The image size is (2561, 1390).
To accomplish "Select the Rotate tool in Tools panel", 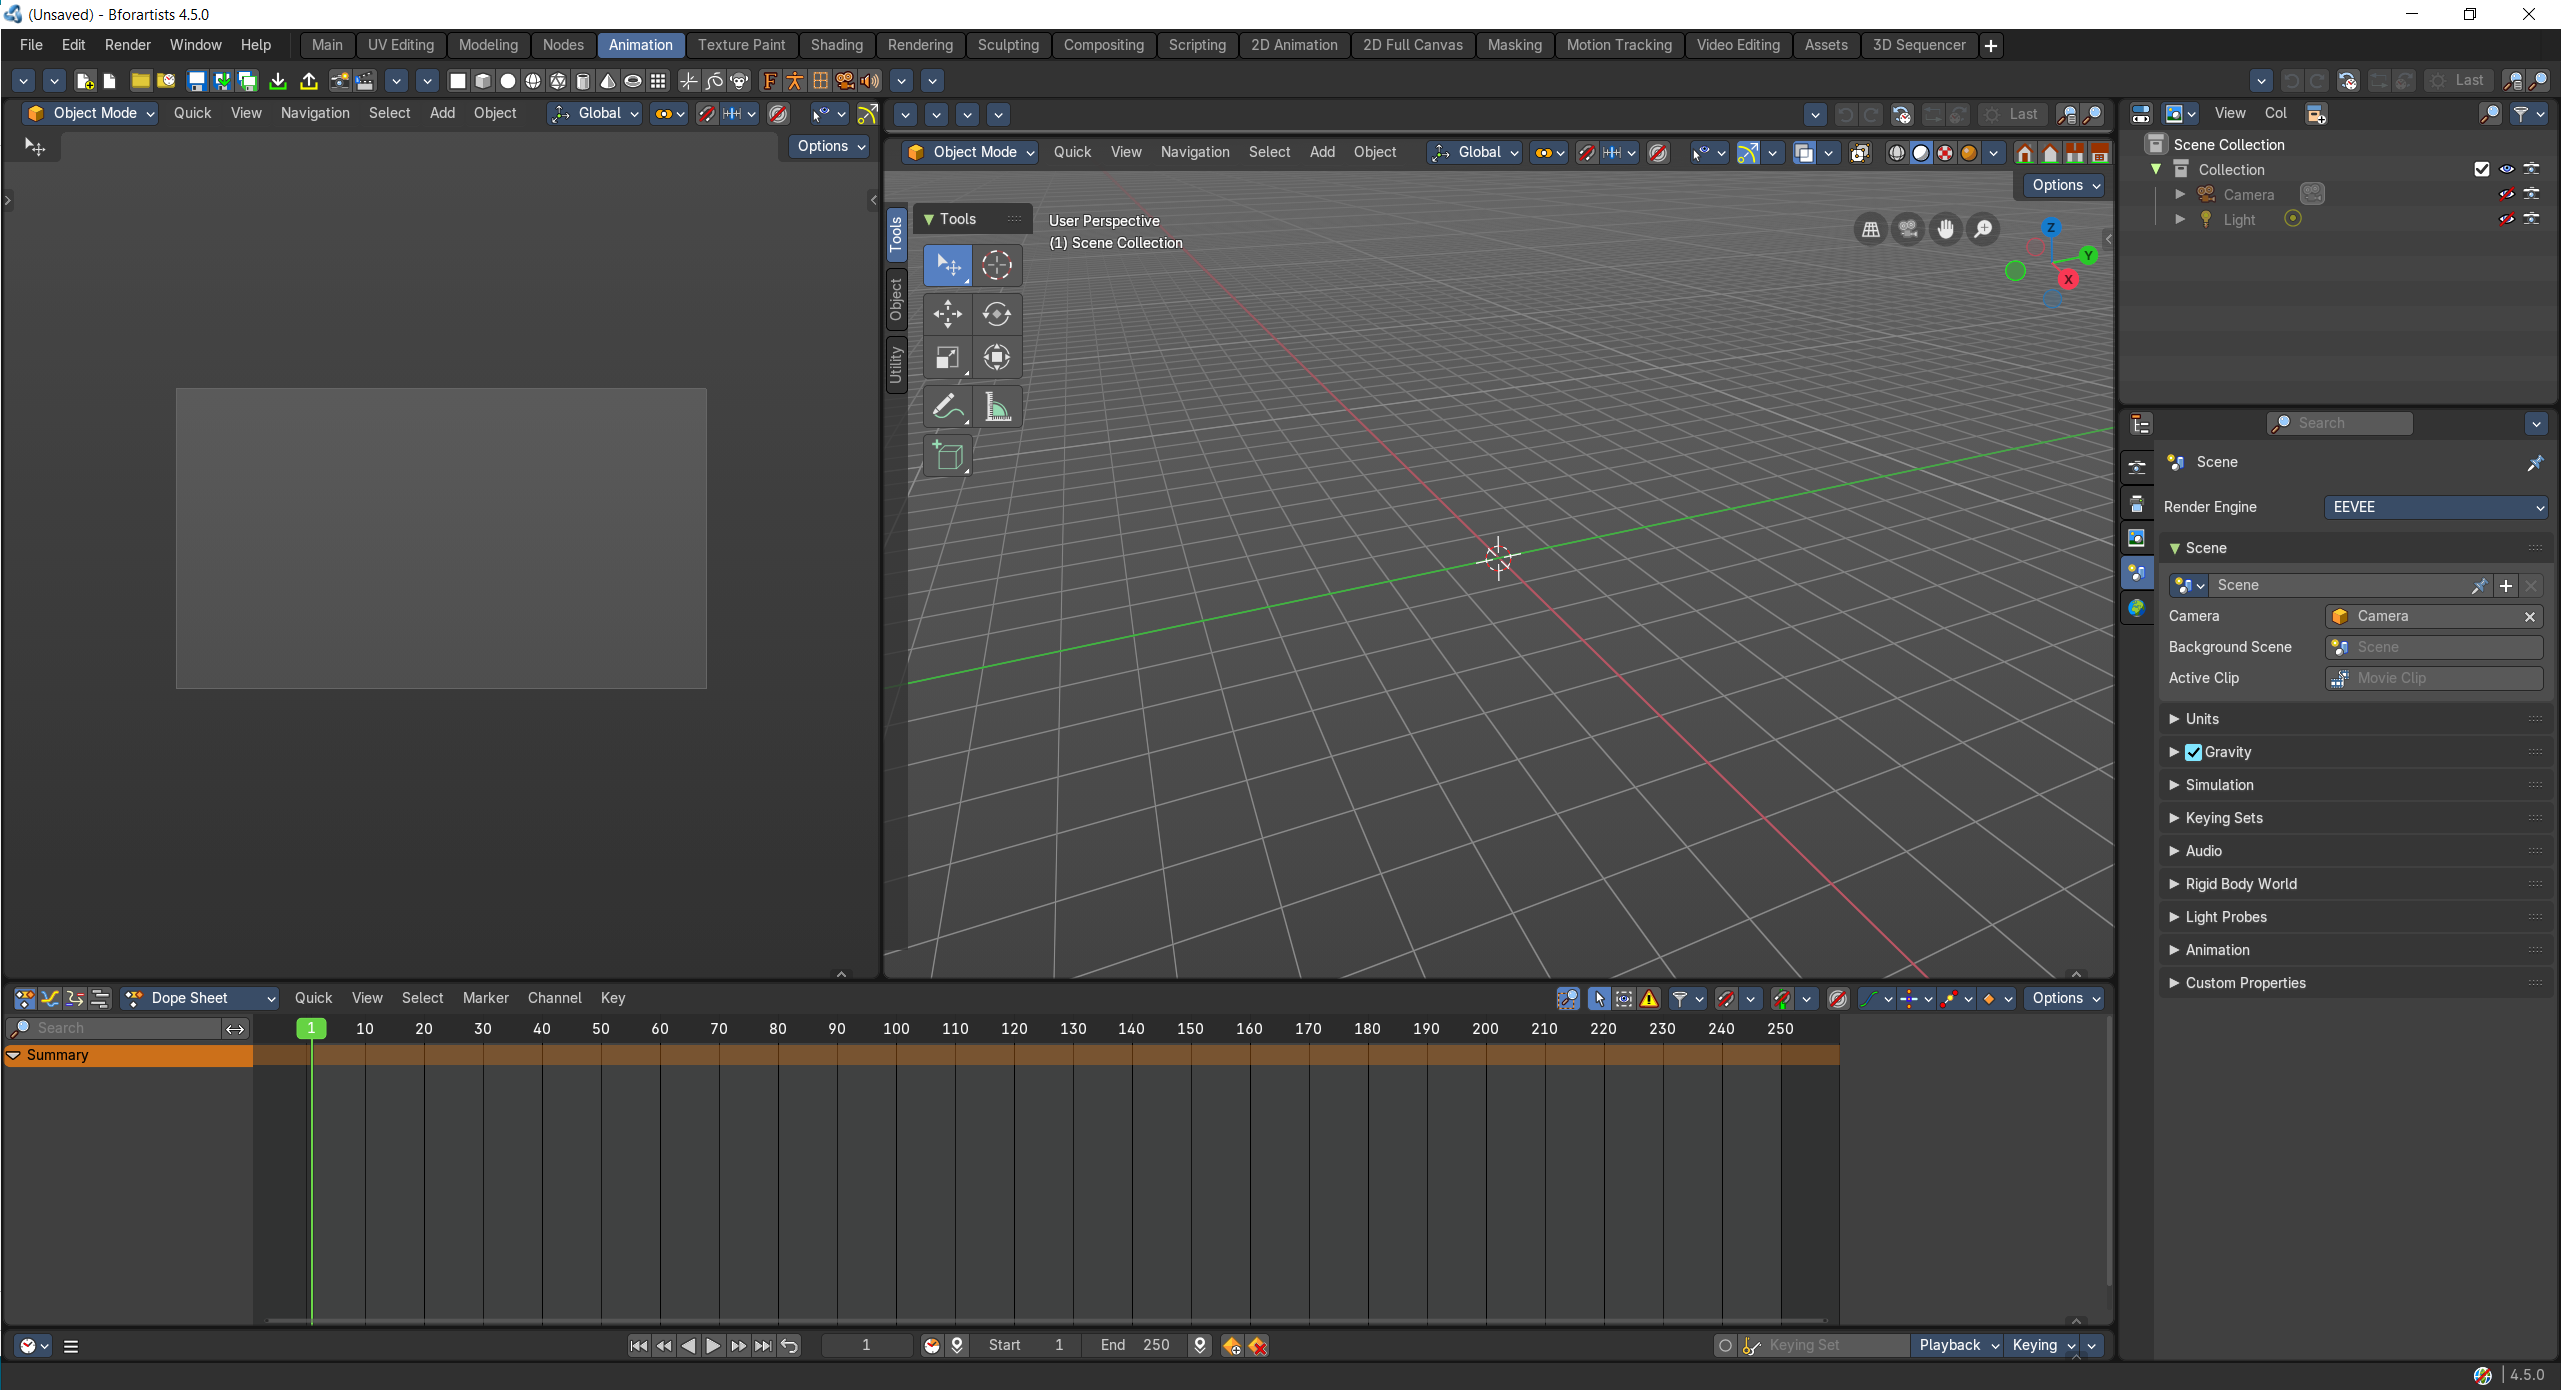I will click(996, 314).
